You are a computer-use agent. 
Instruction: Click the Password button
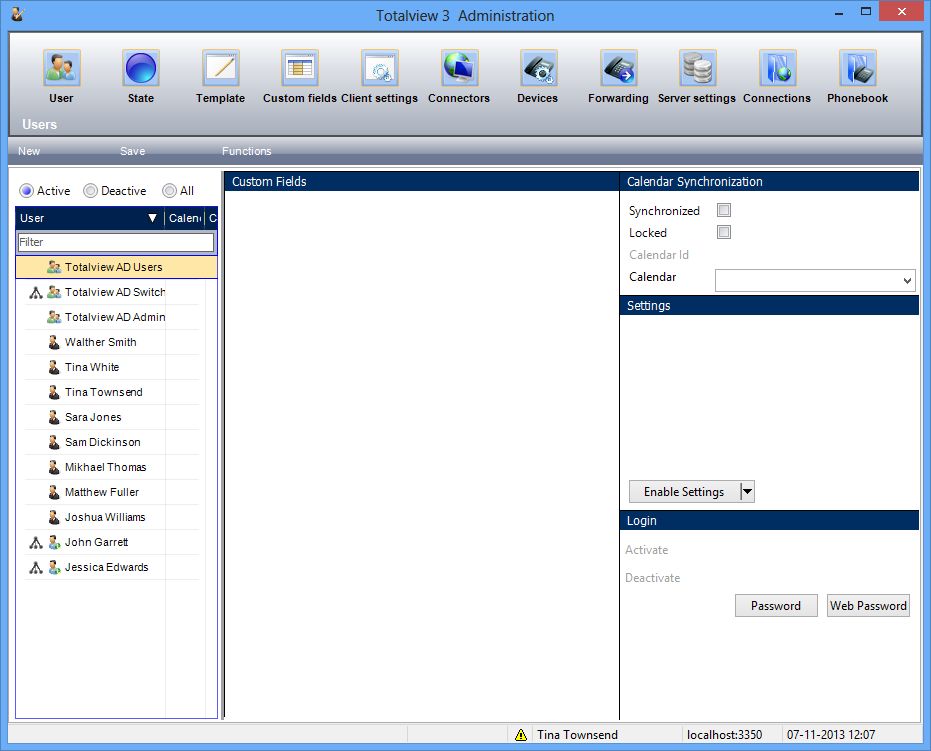(x=776, y=606)
